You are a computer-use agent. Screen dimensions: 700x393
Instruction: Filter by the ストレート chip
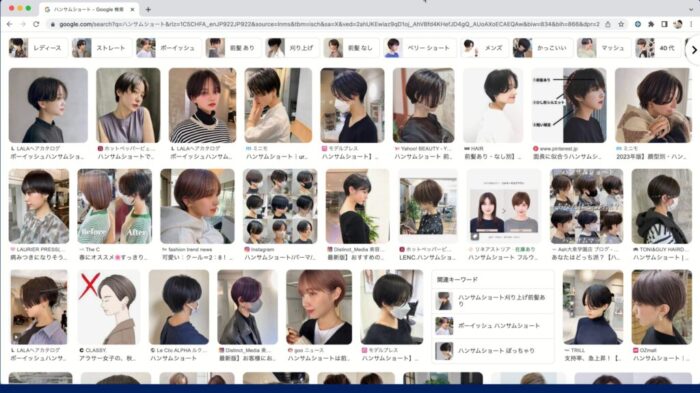coord(101,48)
